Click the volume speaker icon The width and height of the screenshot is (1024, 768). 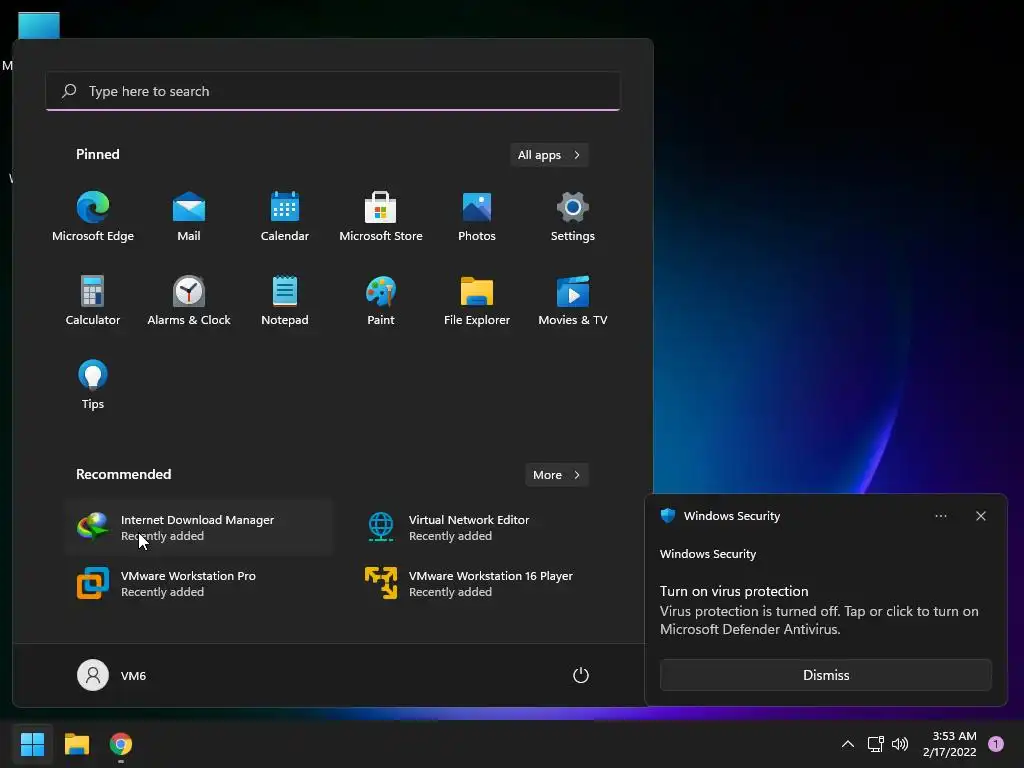point(900,744)
